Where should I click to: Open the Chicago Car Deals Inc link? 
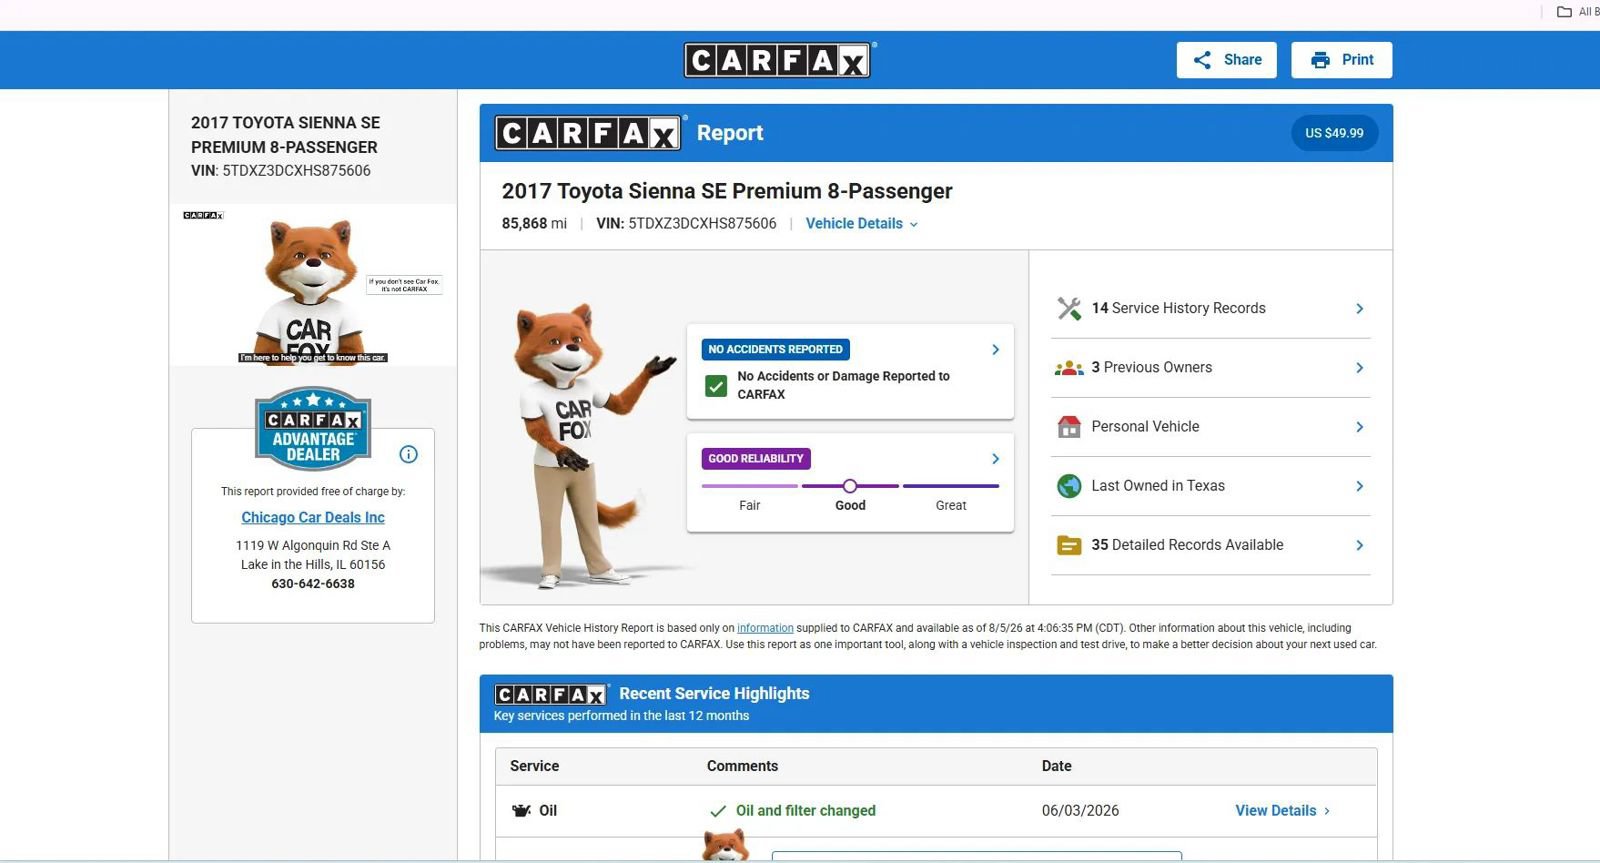[313, 517]
